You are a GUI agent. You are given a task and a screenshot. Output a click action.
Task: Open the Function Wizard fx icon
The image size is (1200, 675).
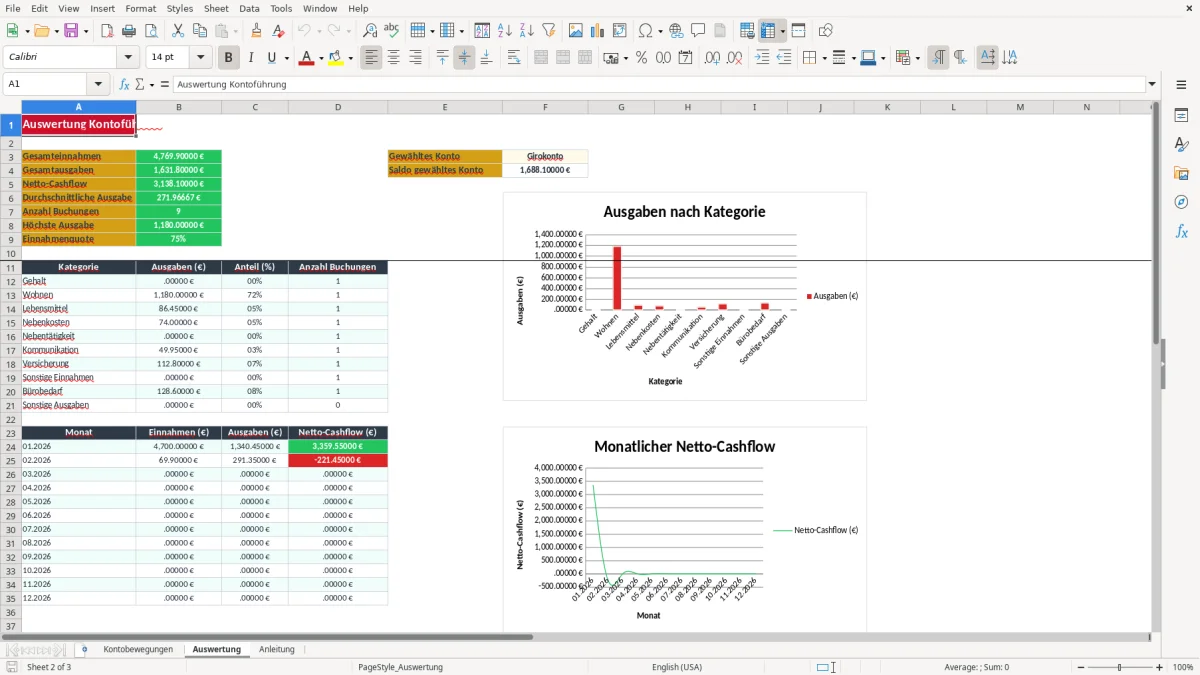[125, 84]
